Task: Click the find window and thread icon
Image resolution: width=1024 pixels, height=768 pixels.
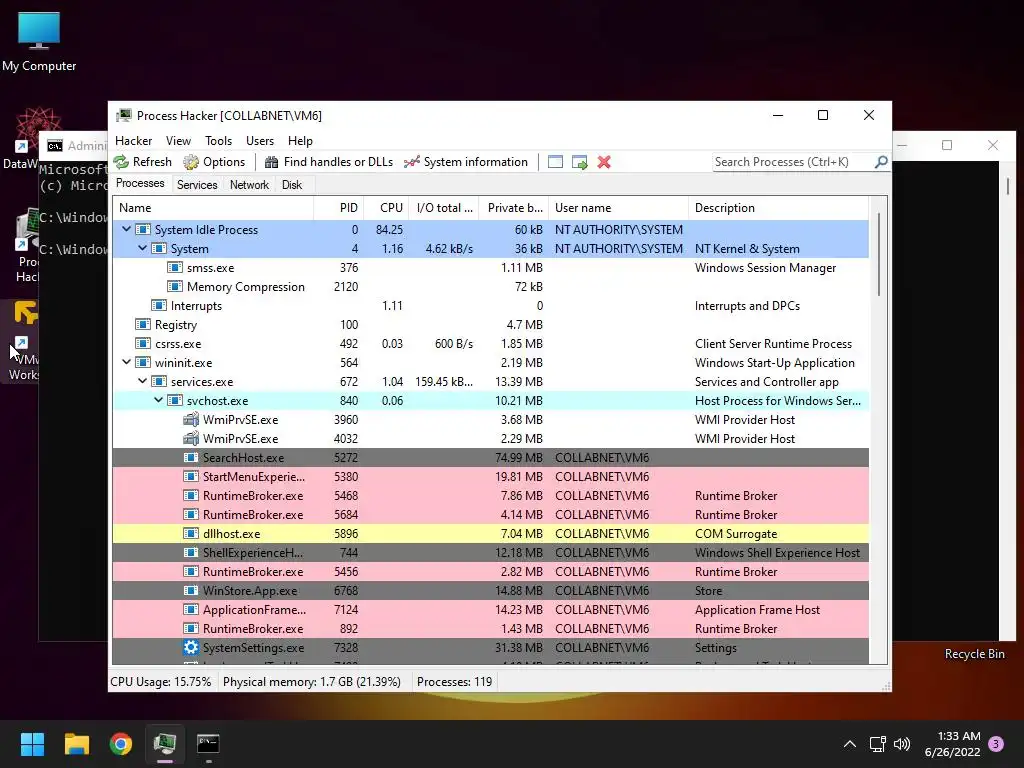Action: click(579, 162)
